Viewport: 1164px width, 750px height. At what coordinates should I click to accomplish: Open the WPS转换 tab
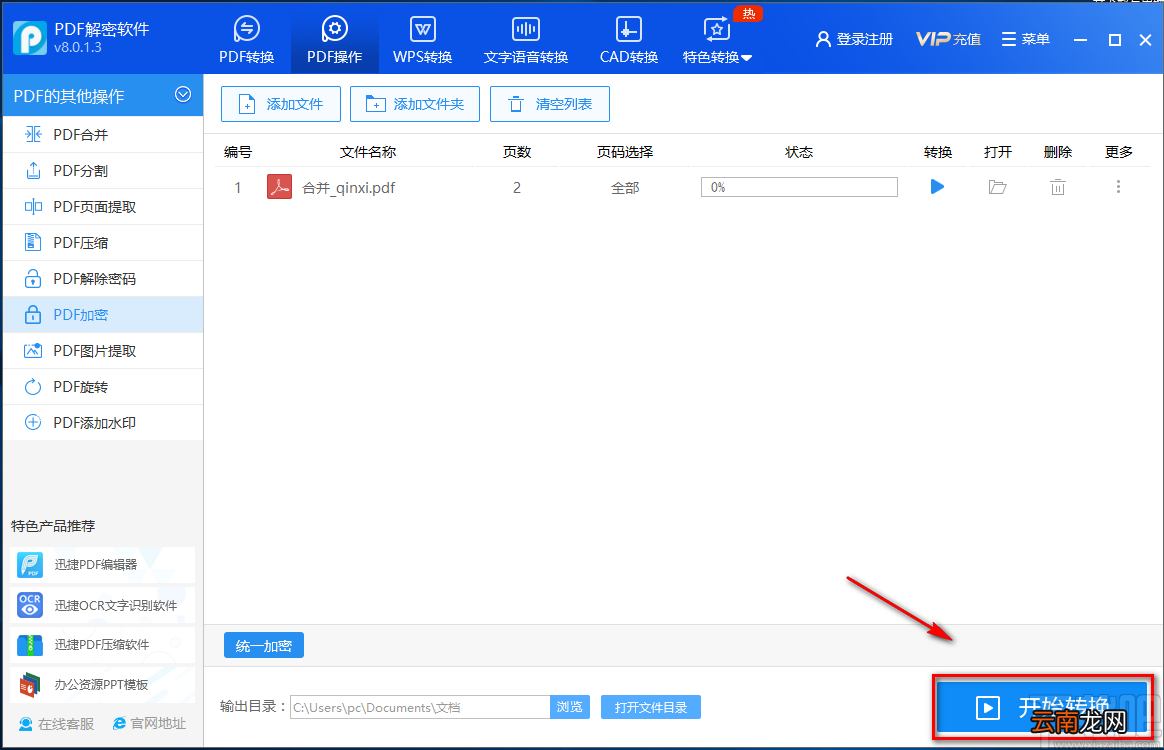pyautogui.click(x=422, y=39)
